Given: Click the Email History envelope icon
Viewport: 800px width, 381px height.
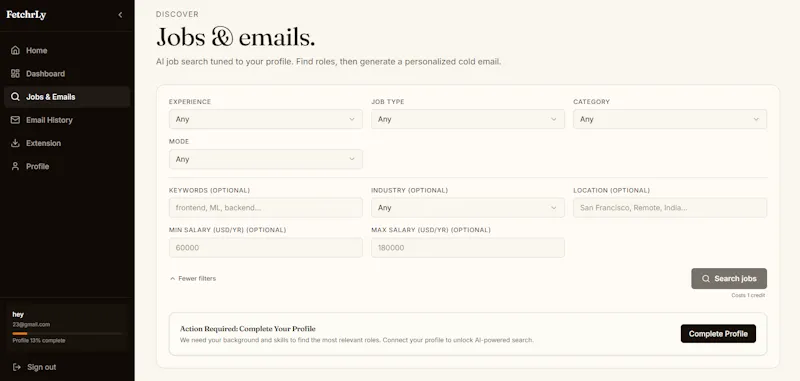Looking at the screenshot, I should pos(15,120).
